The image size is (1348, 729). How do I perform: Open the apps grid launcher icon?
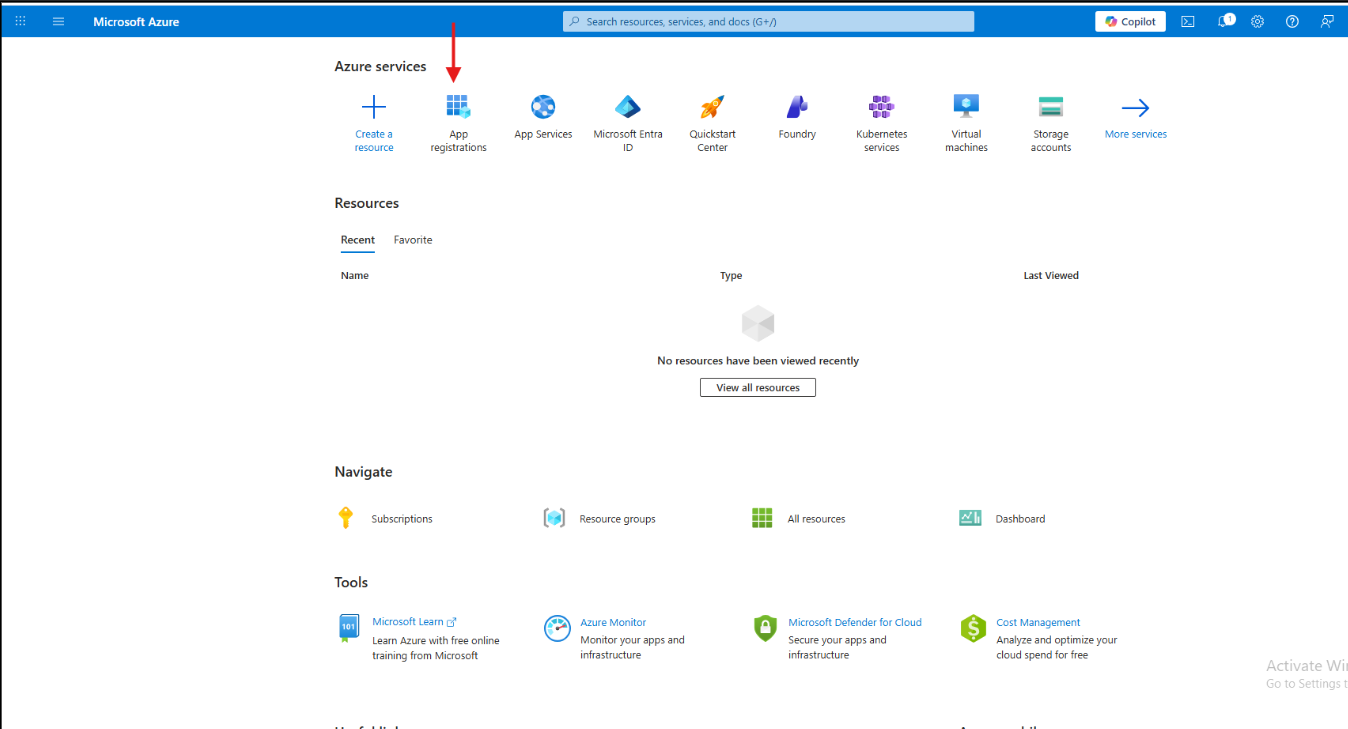20,21
